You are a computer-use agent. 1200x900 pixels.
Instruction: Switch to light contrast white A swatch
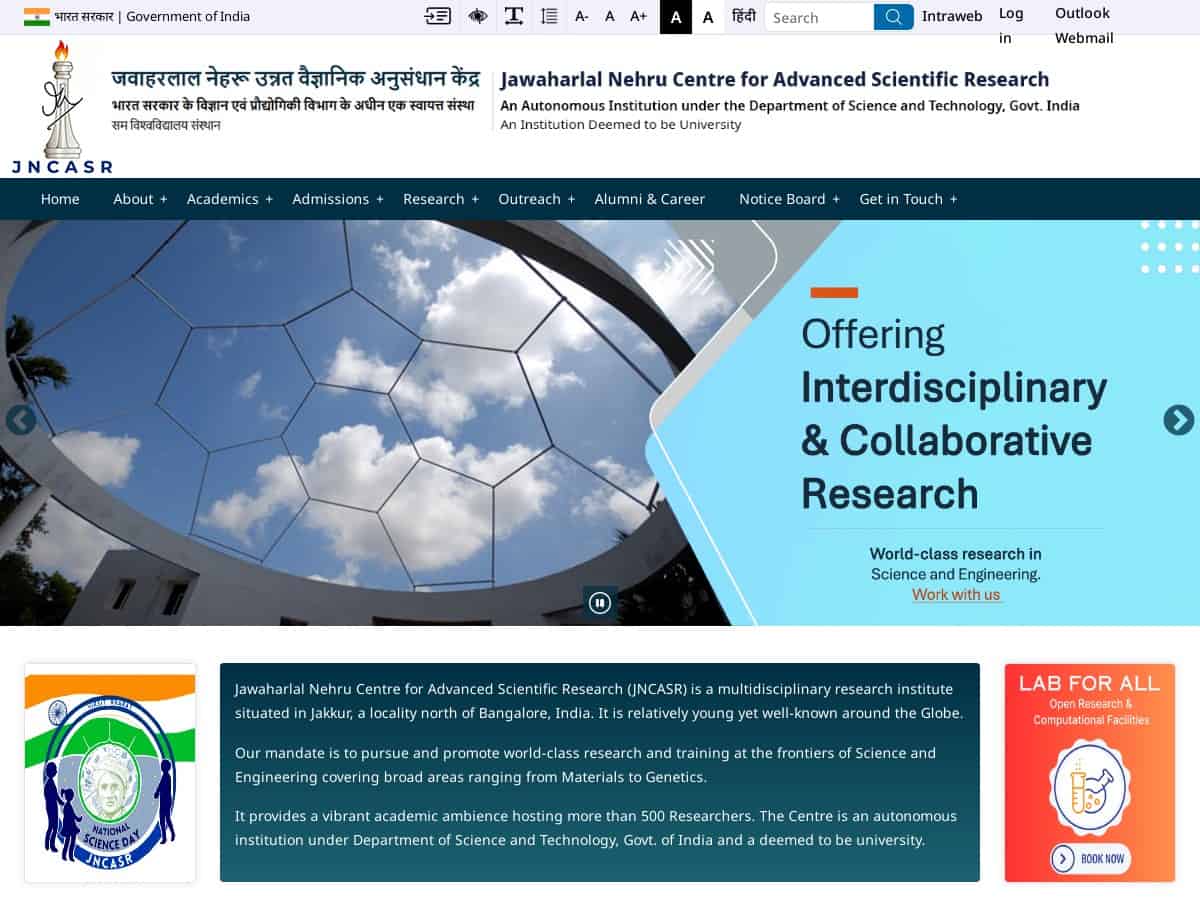pos(708,17)
